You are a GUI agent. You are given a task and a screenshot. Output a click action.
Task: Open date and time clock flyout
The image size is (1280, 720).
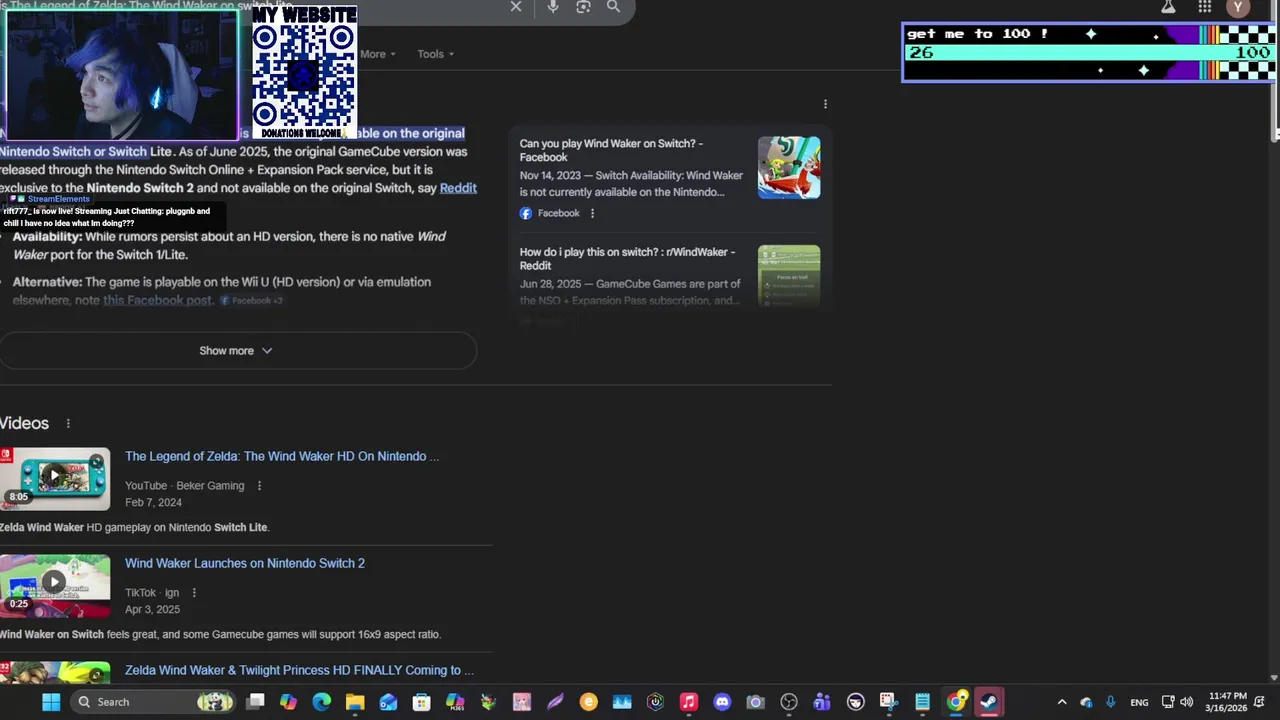1227,702
